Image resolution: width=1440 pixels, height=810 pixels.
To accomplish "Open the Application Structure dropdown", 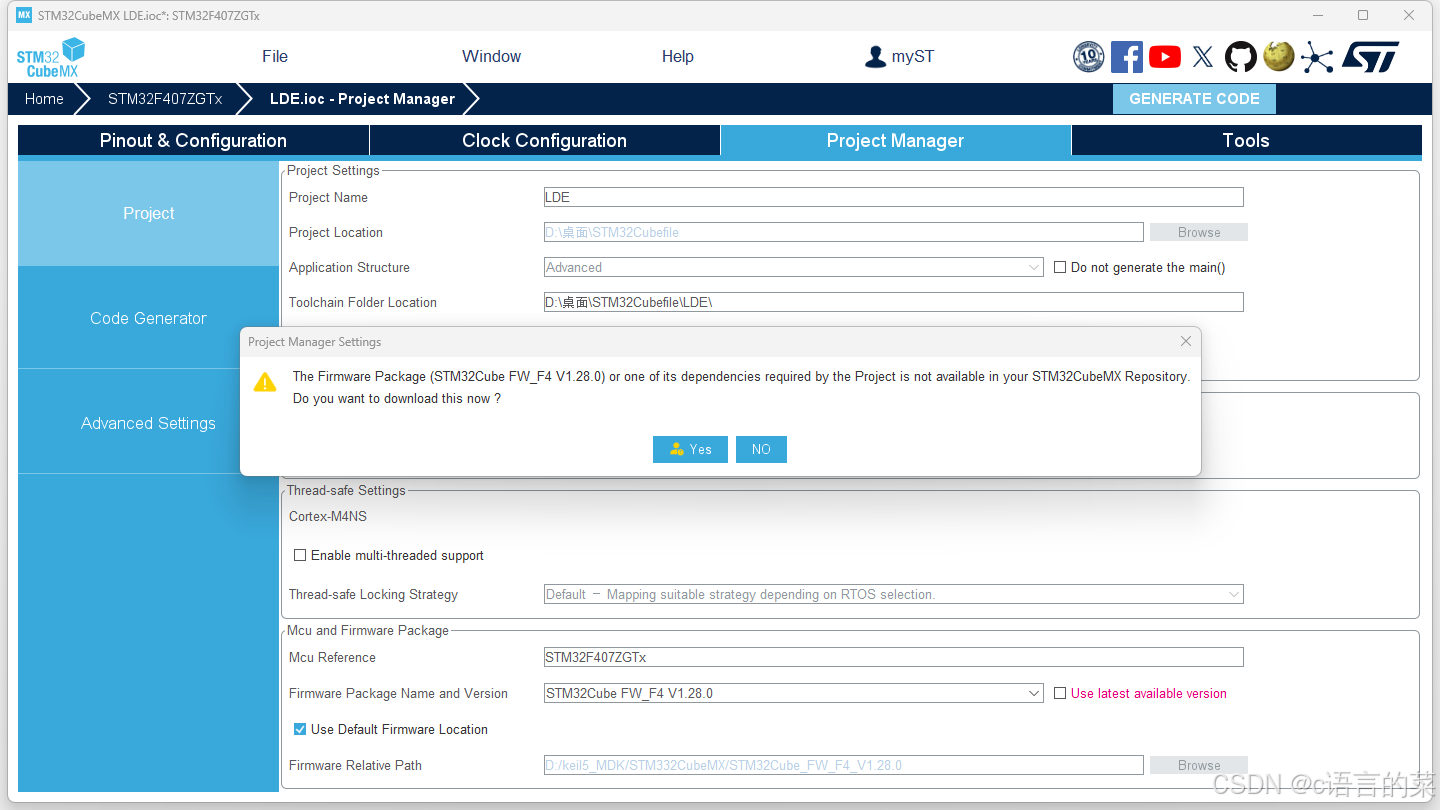I will point(794,267).
